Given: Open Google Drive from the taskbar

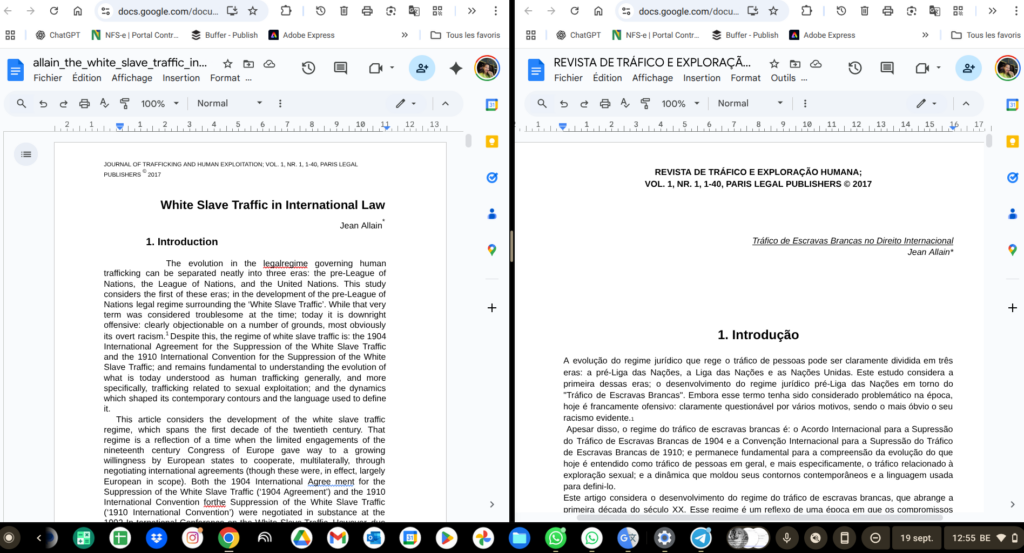Looking at the screenshot, I should pos(301,538).
